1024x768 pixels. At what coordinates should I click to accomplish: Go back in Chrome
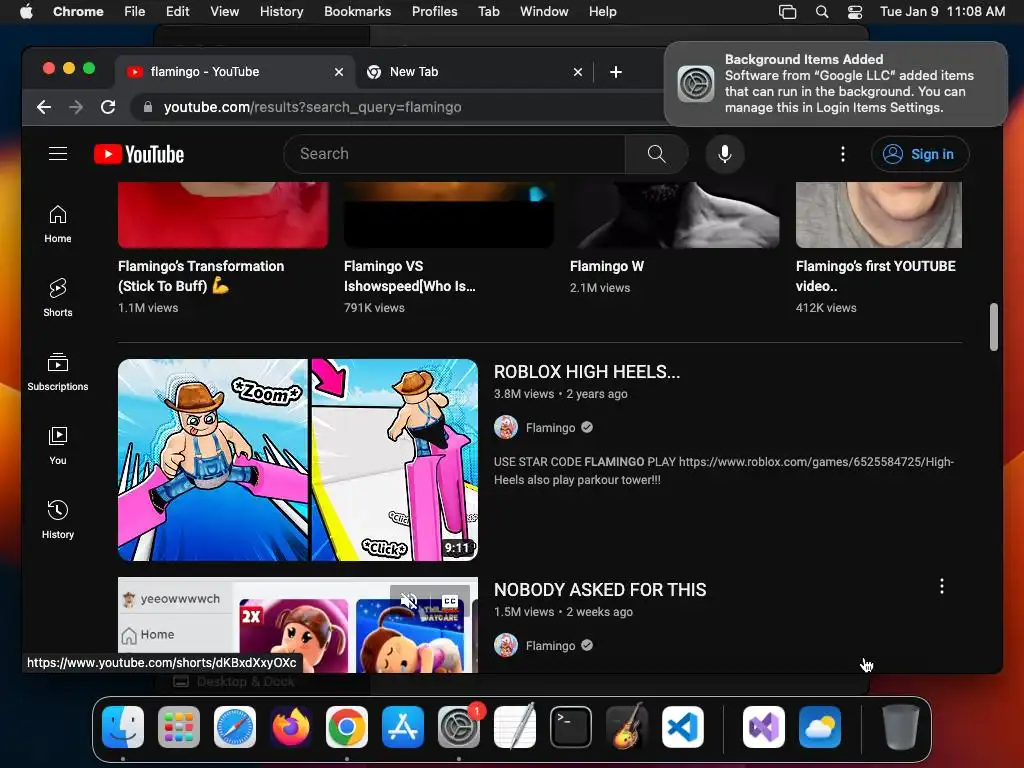pos(44,107)
